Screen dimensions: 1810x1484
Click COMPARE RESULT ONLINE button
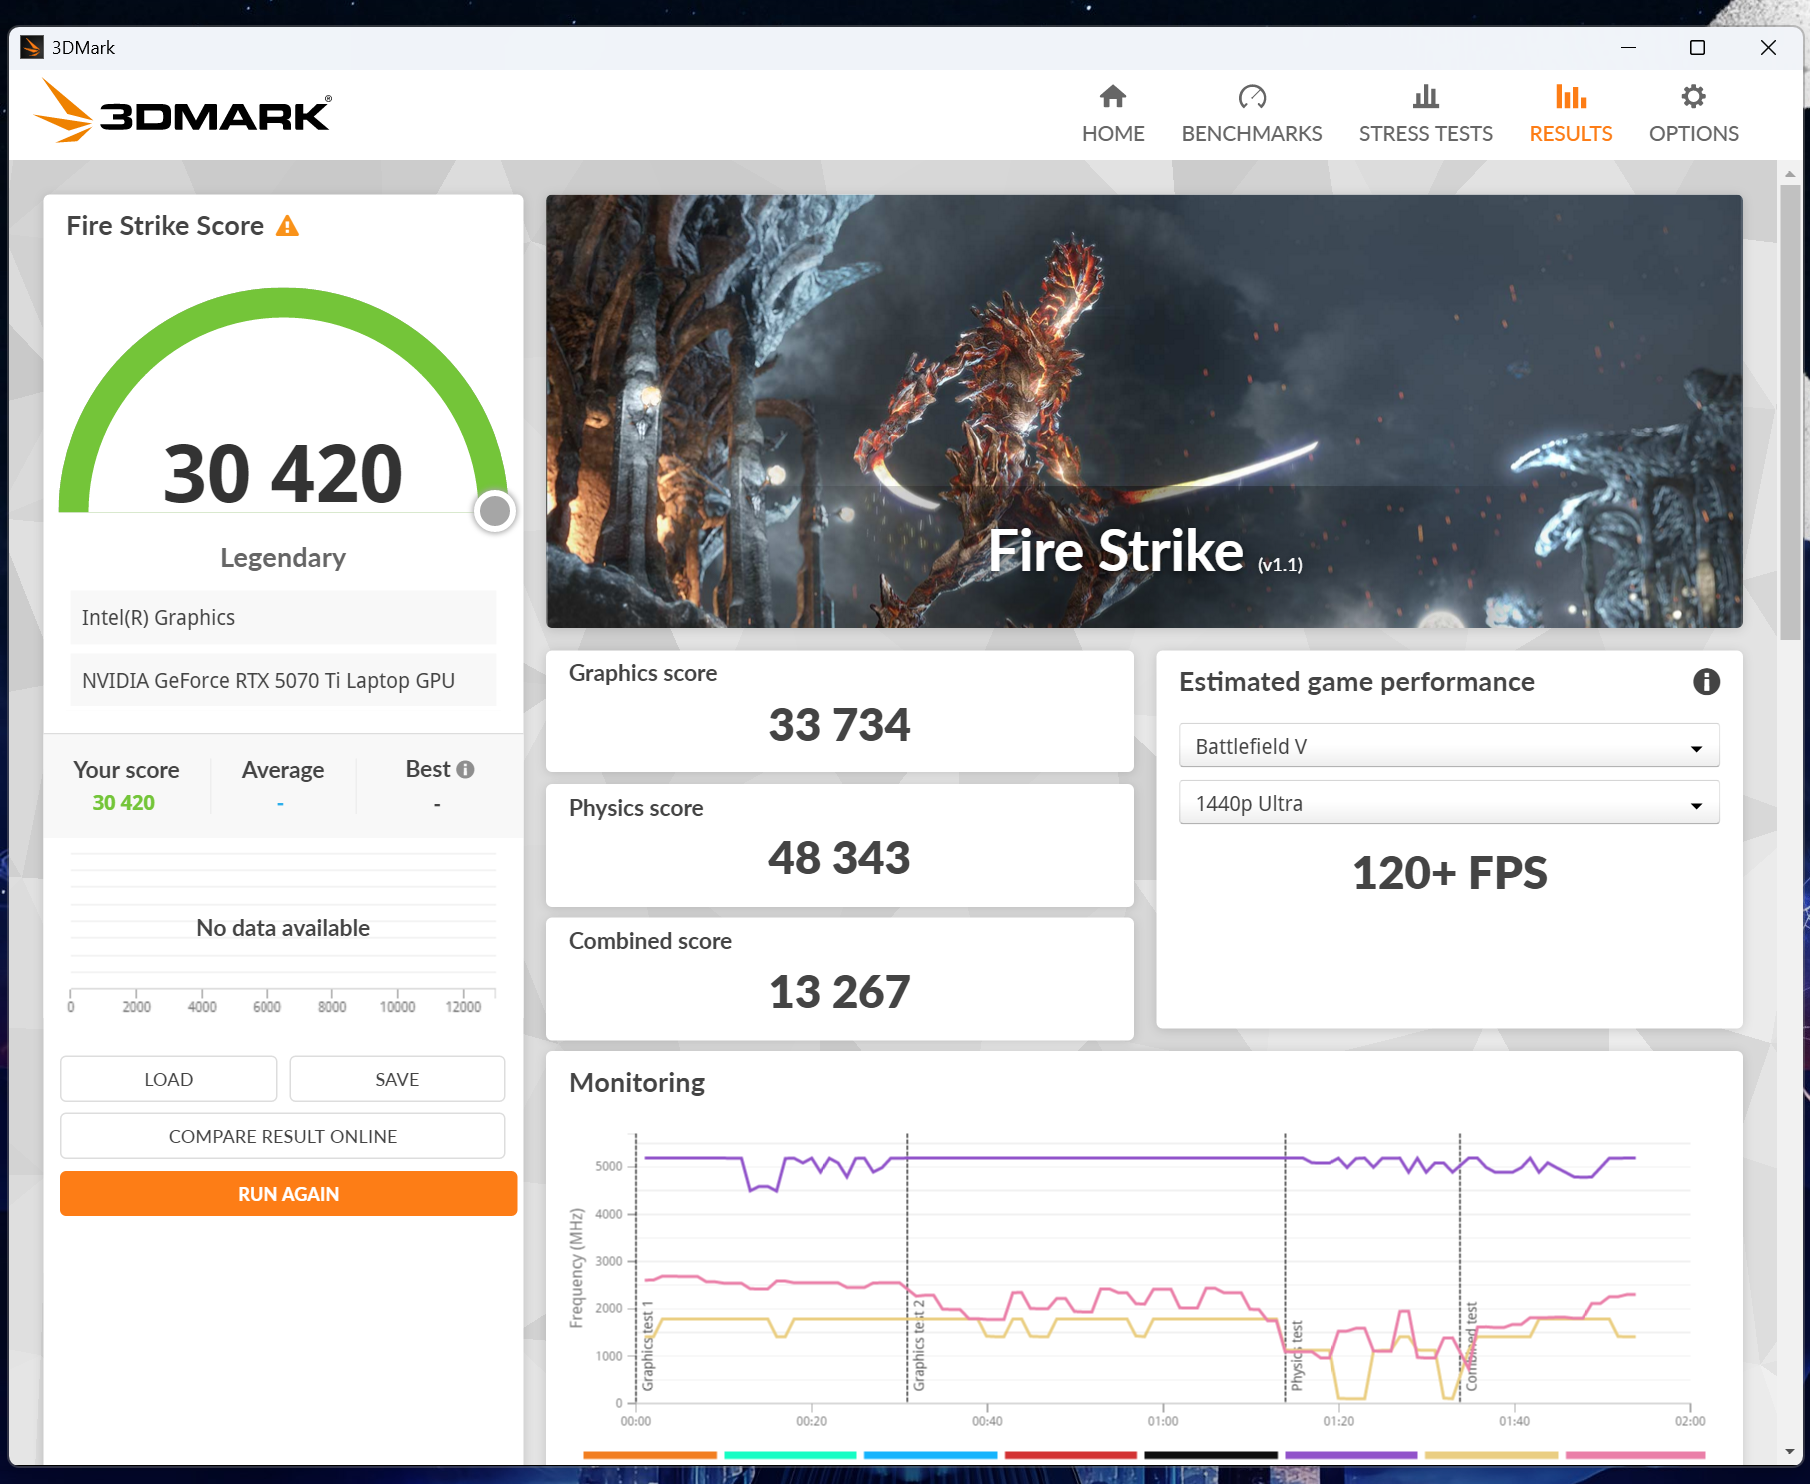pyautogui.click(x=283, y=1136)
